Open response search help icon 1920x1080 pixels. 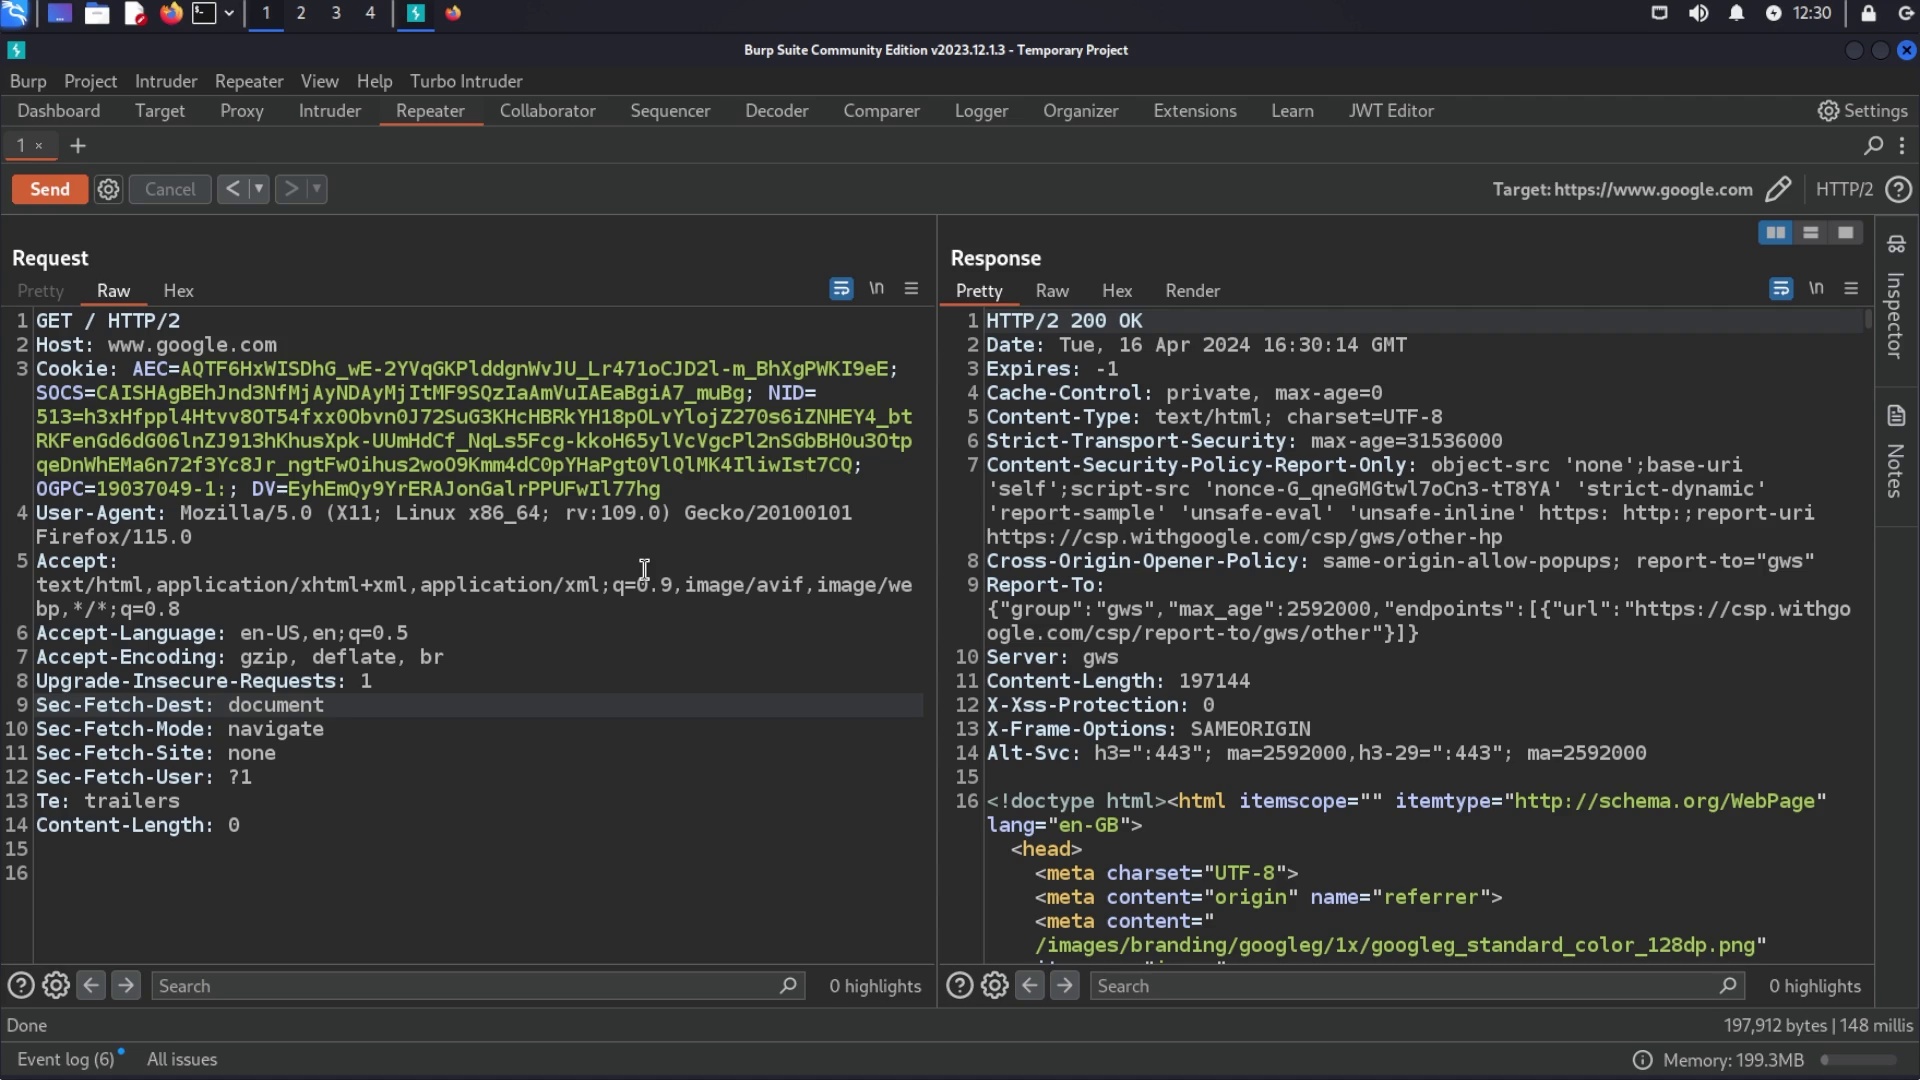click(x=959, y=986)
